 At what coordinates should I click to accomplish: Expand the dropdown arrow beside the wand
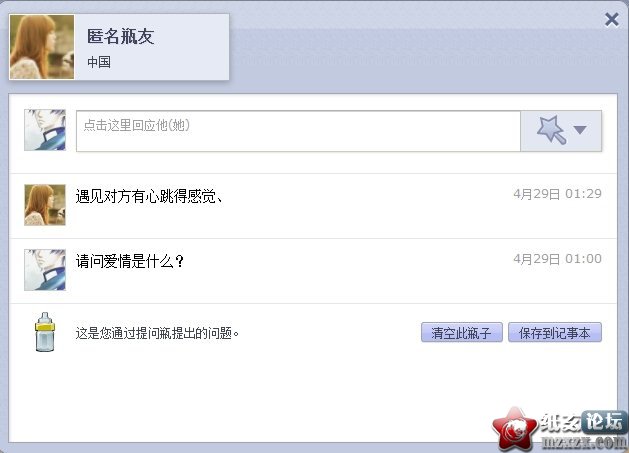tap(580, 130)
